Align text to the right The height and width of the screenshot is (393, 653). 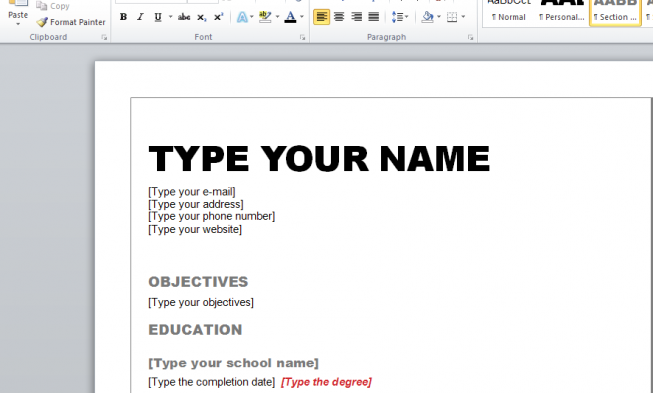[x=356, y=17]
